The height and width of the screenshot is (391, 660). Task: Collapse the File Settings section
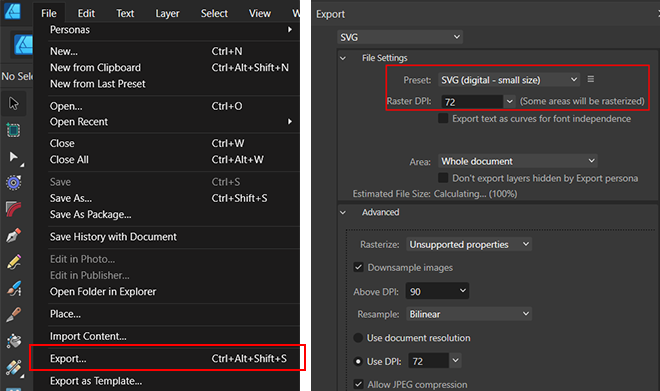tap(343, 58)
